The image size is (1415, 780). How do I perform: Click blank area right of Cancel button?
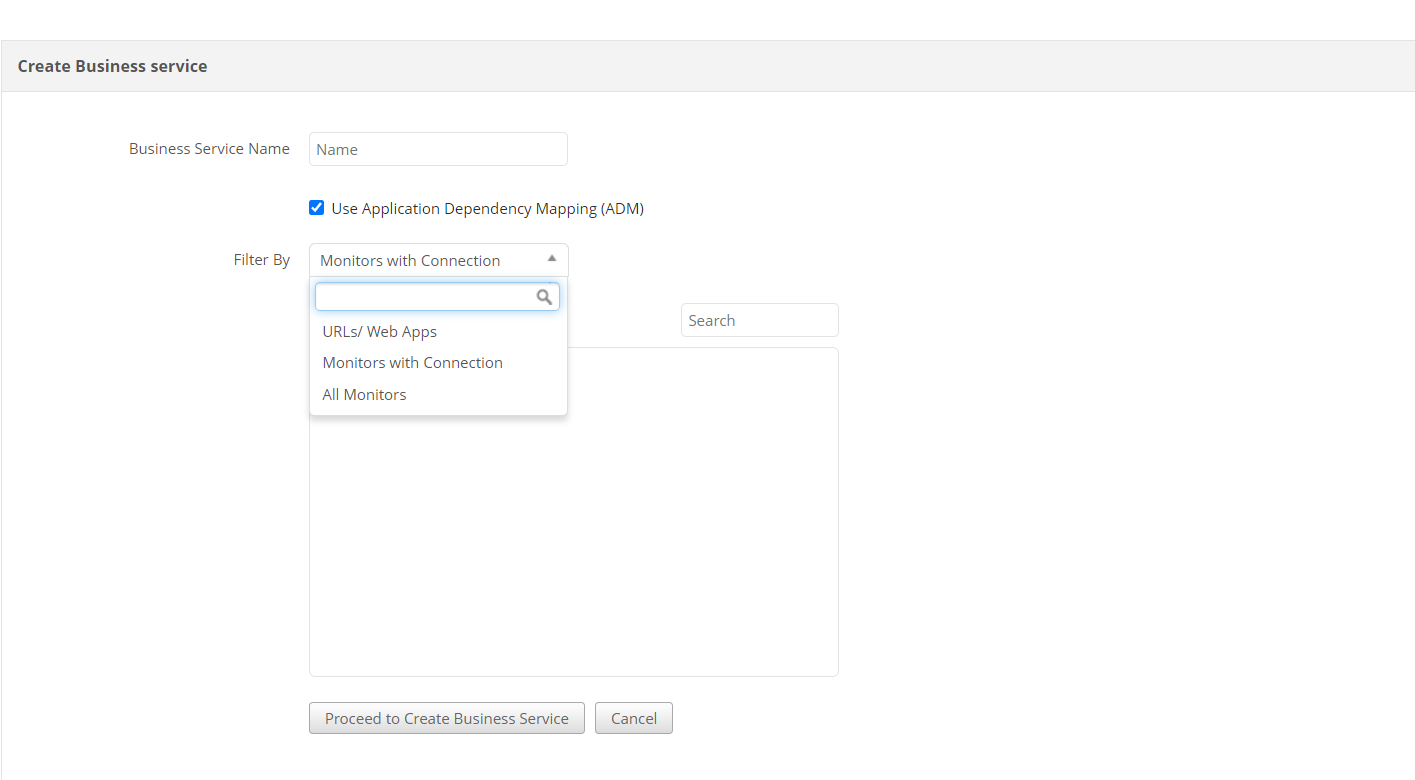click(900, 718)
